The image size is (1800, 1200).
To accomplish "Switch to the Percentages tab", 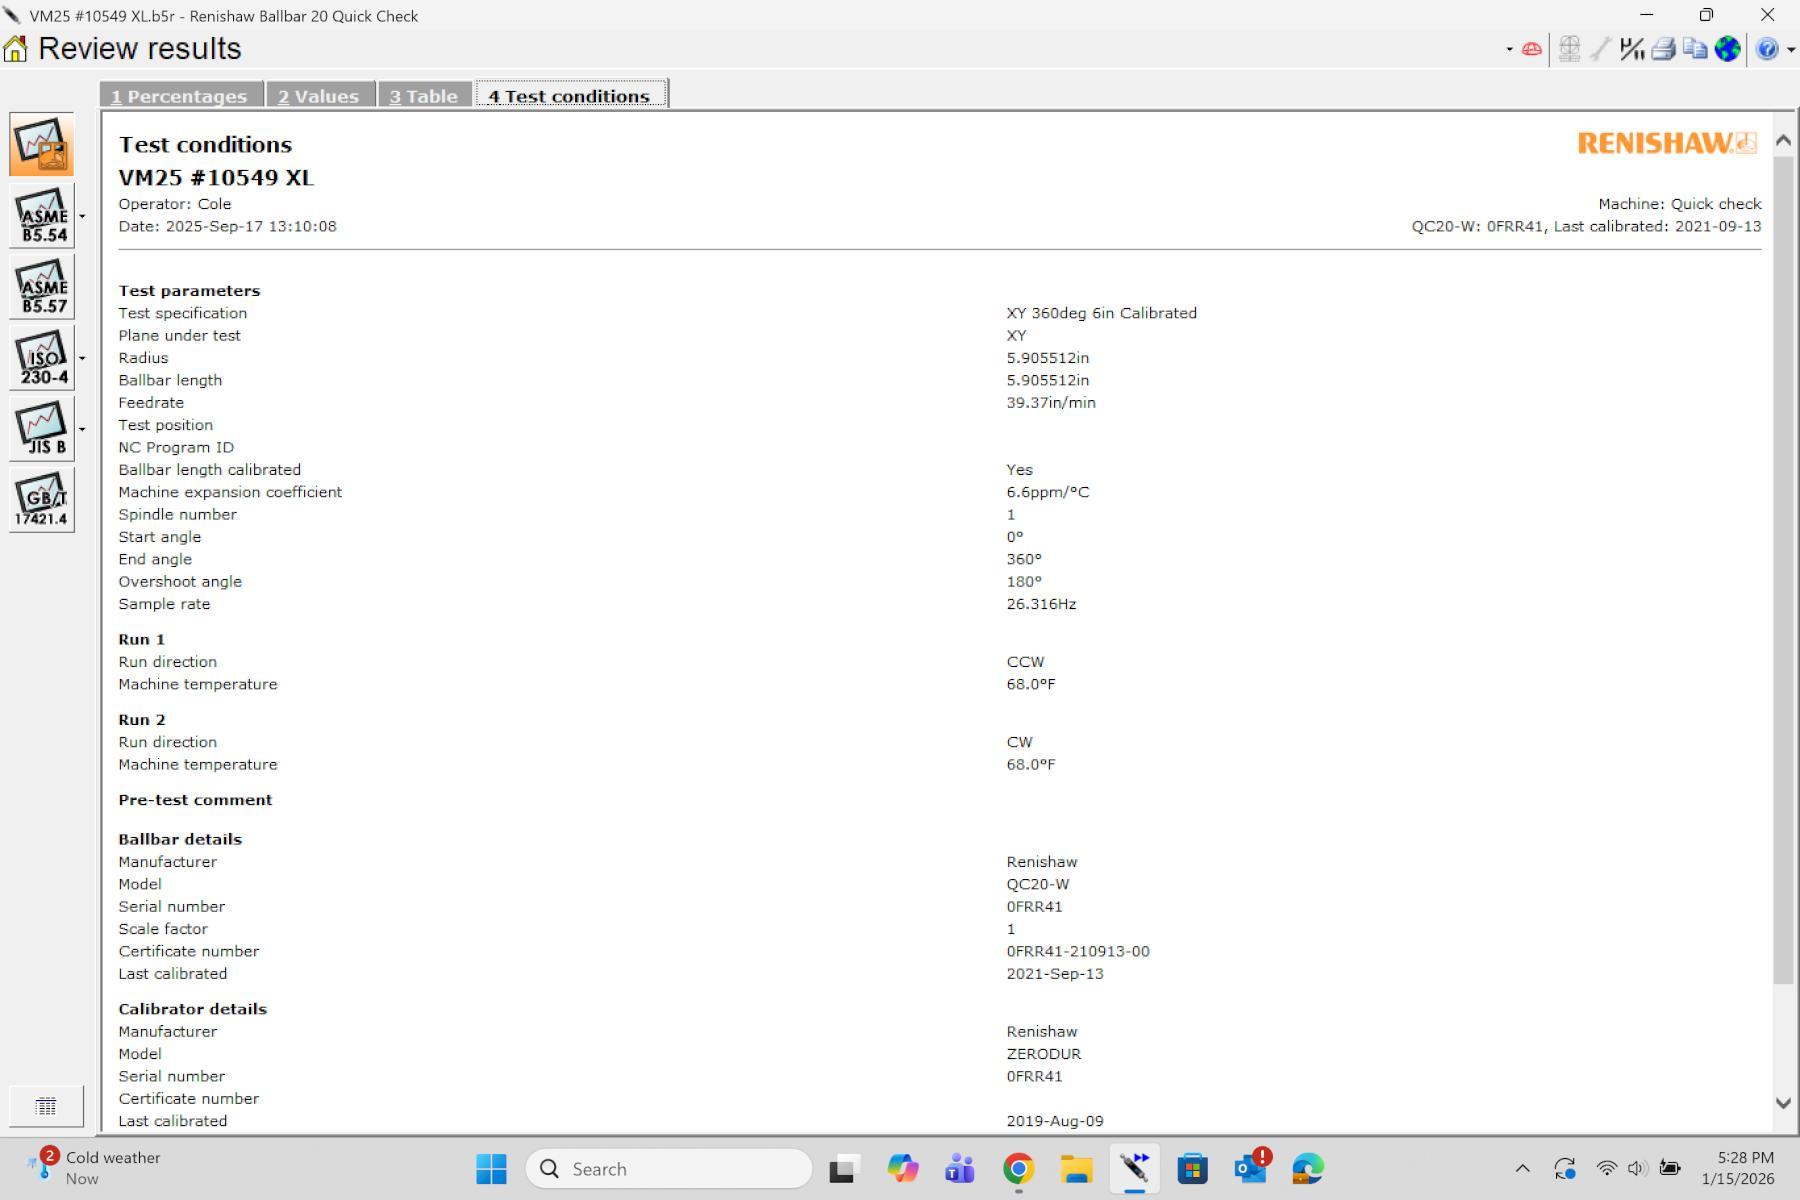I will pyautogui.click(x=180, y=96).
